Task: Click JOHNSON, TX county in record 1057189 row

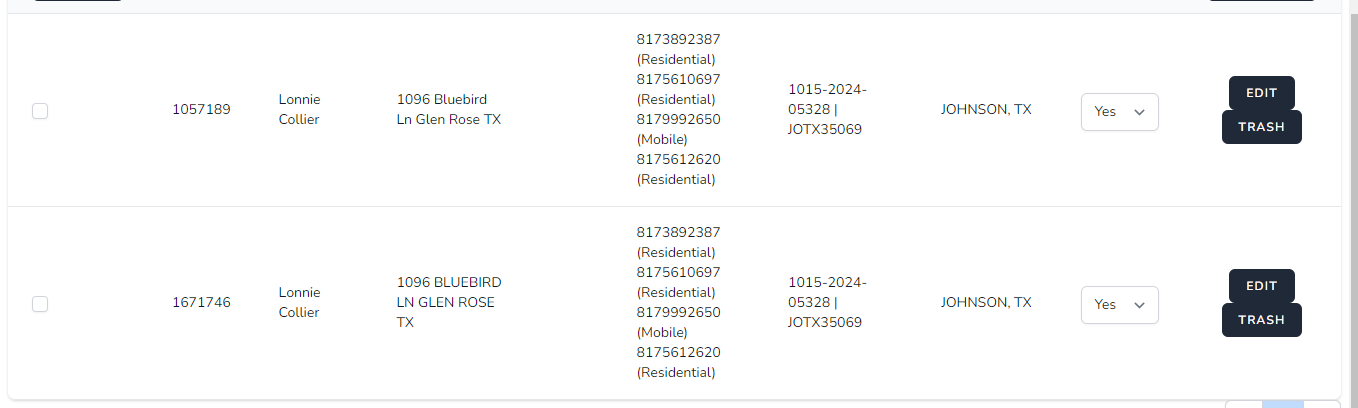Action: click(986, 110)
